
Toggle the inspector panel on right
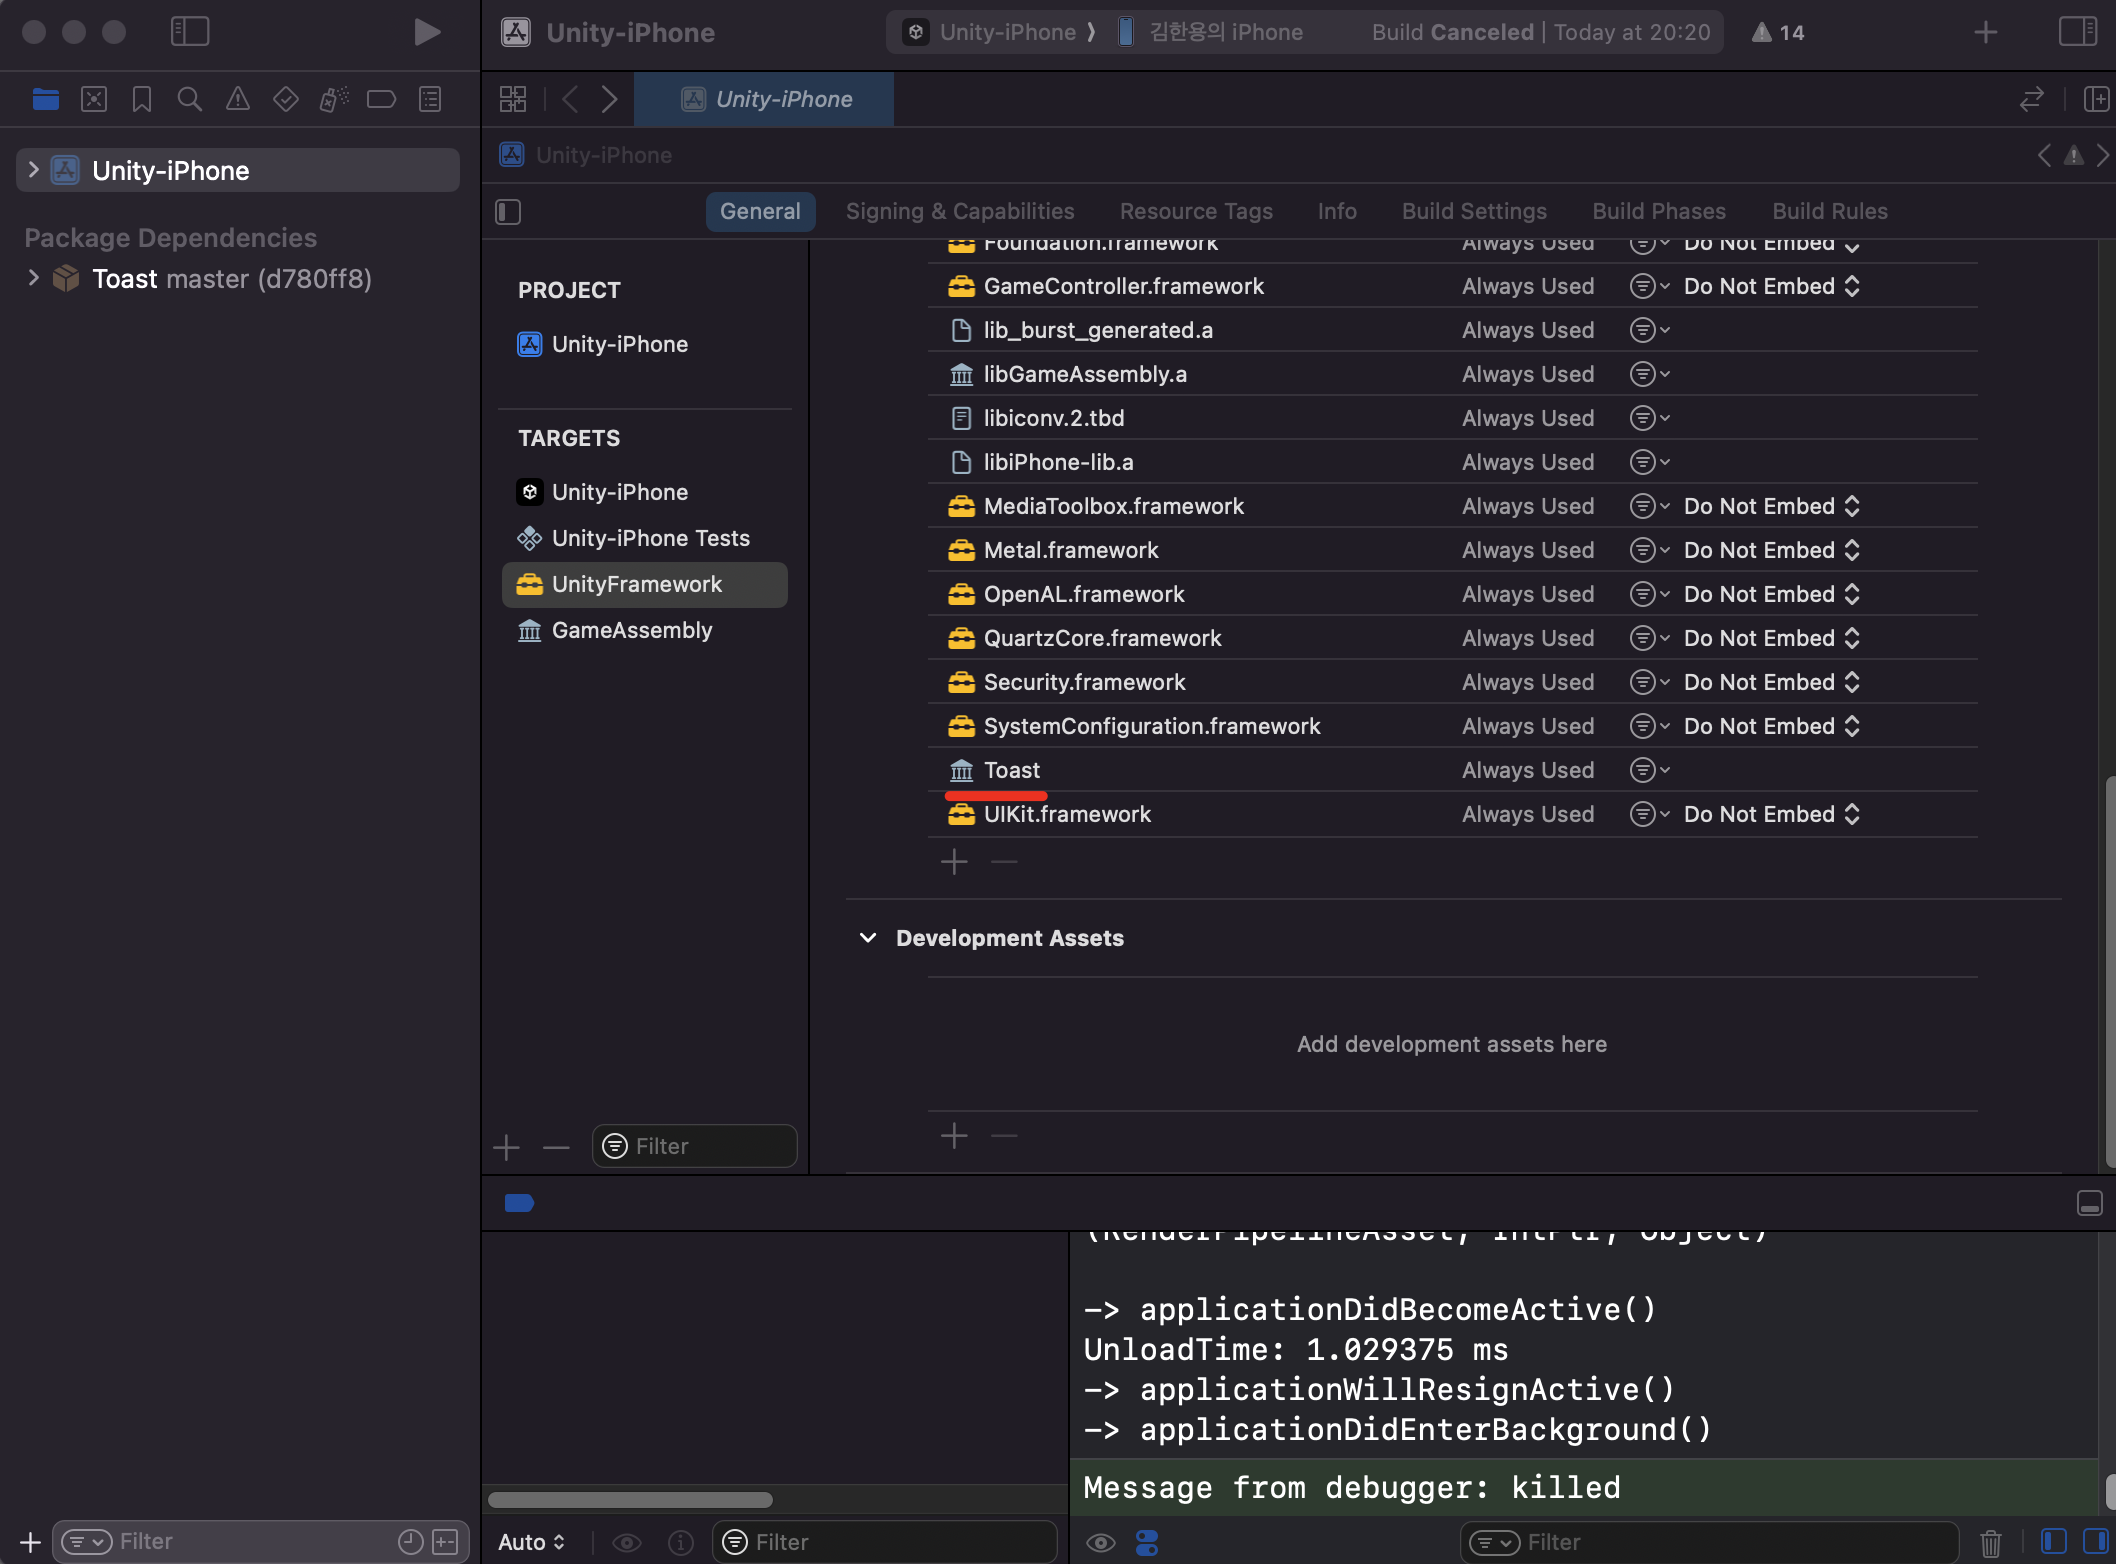2078,32
